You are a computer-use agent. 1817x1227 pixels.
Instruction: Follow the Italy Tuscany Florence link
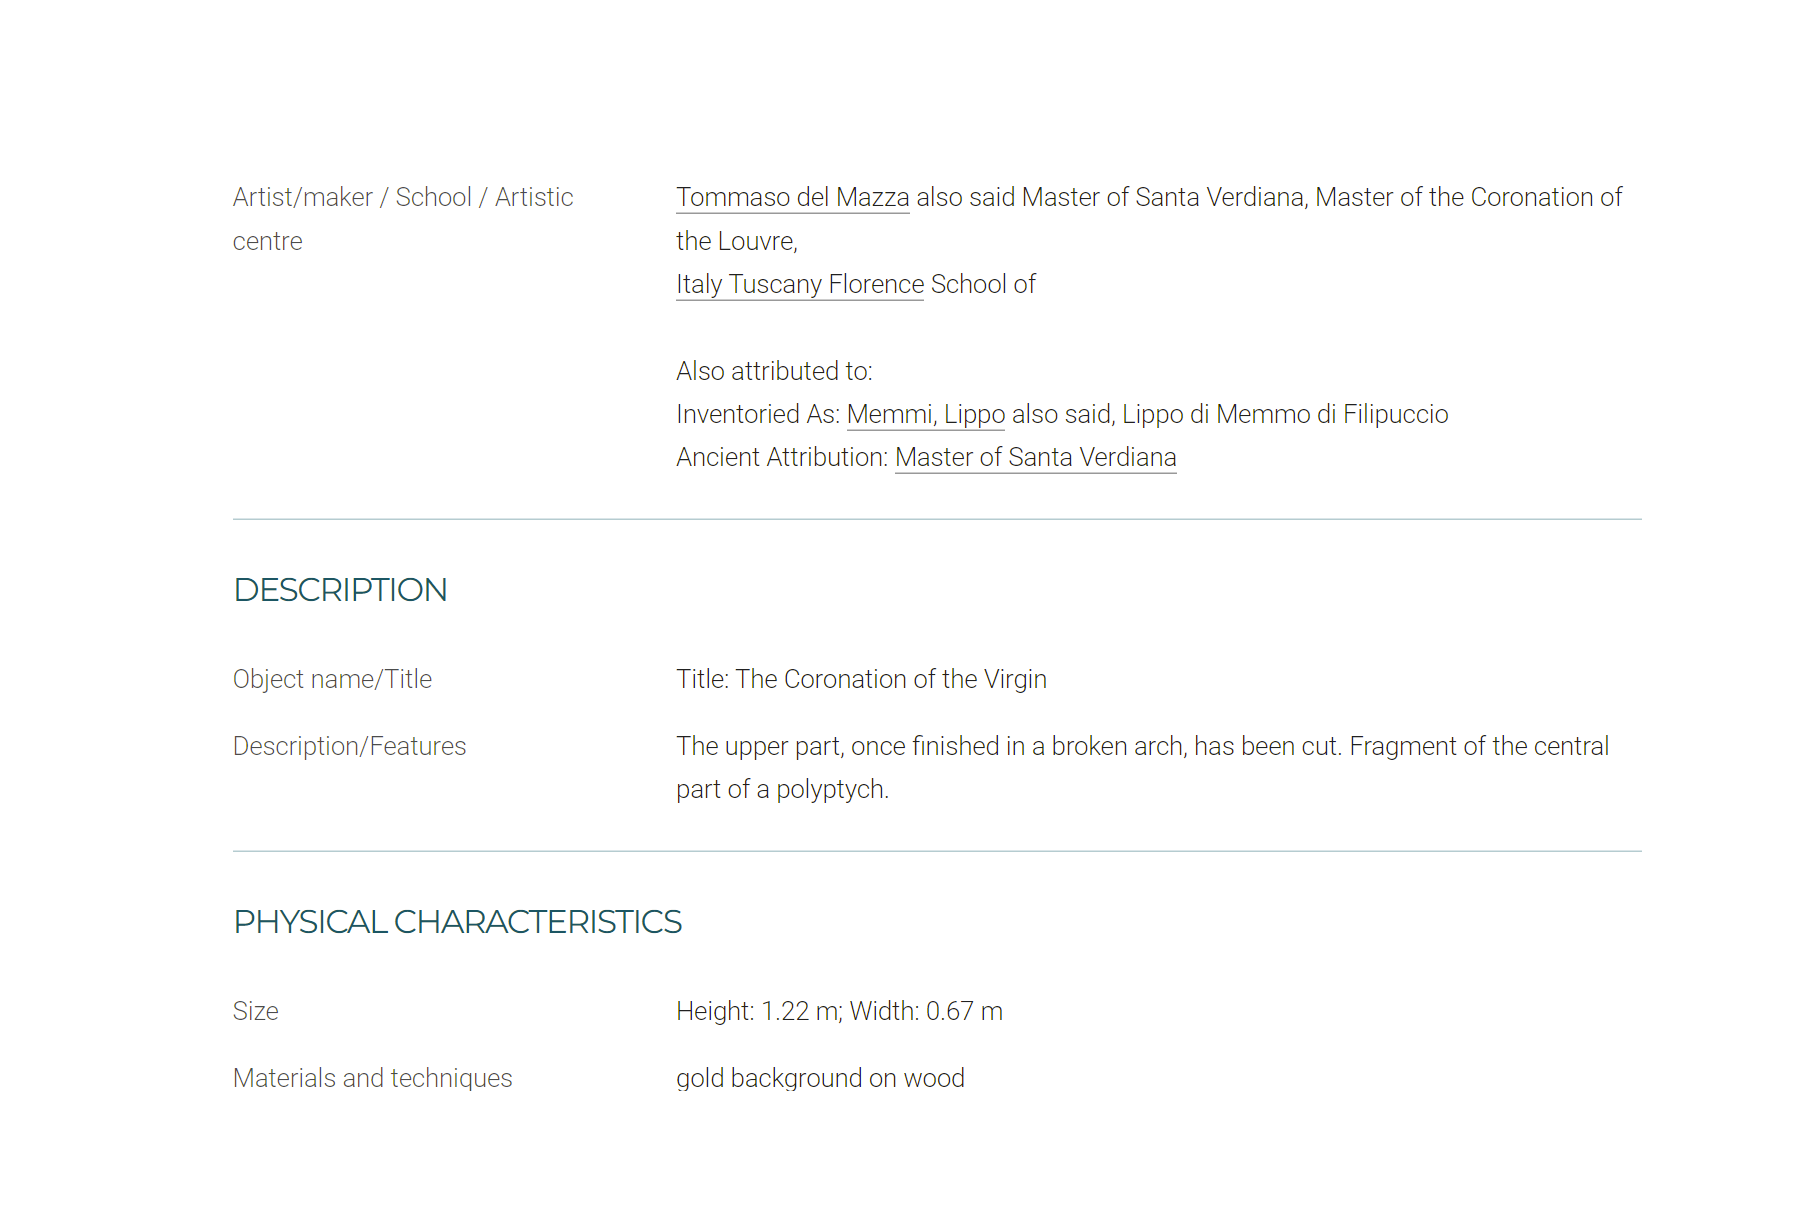[799, 285]
